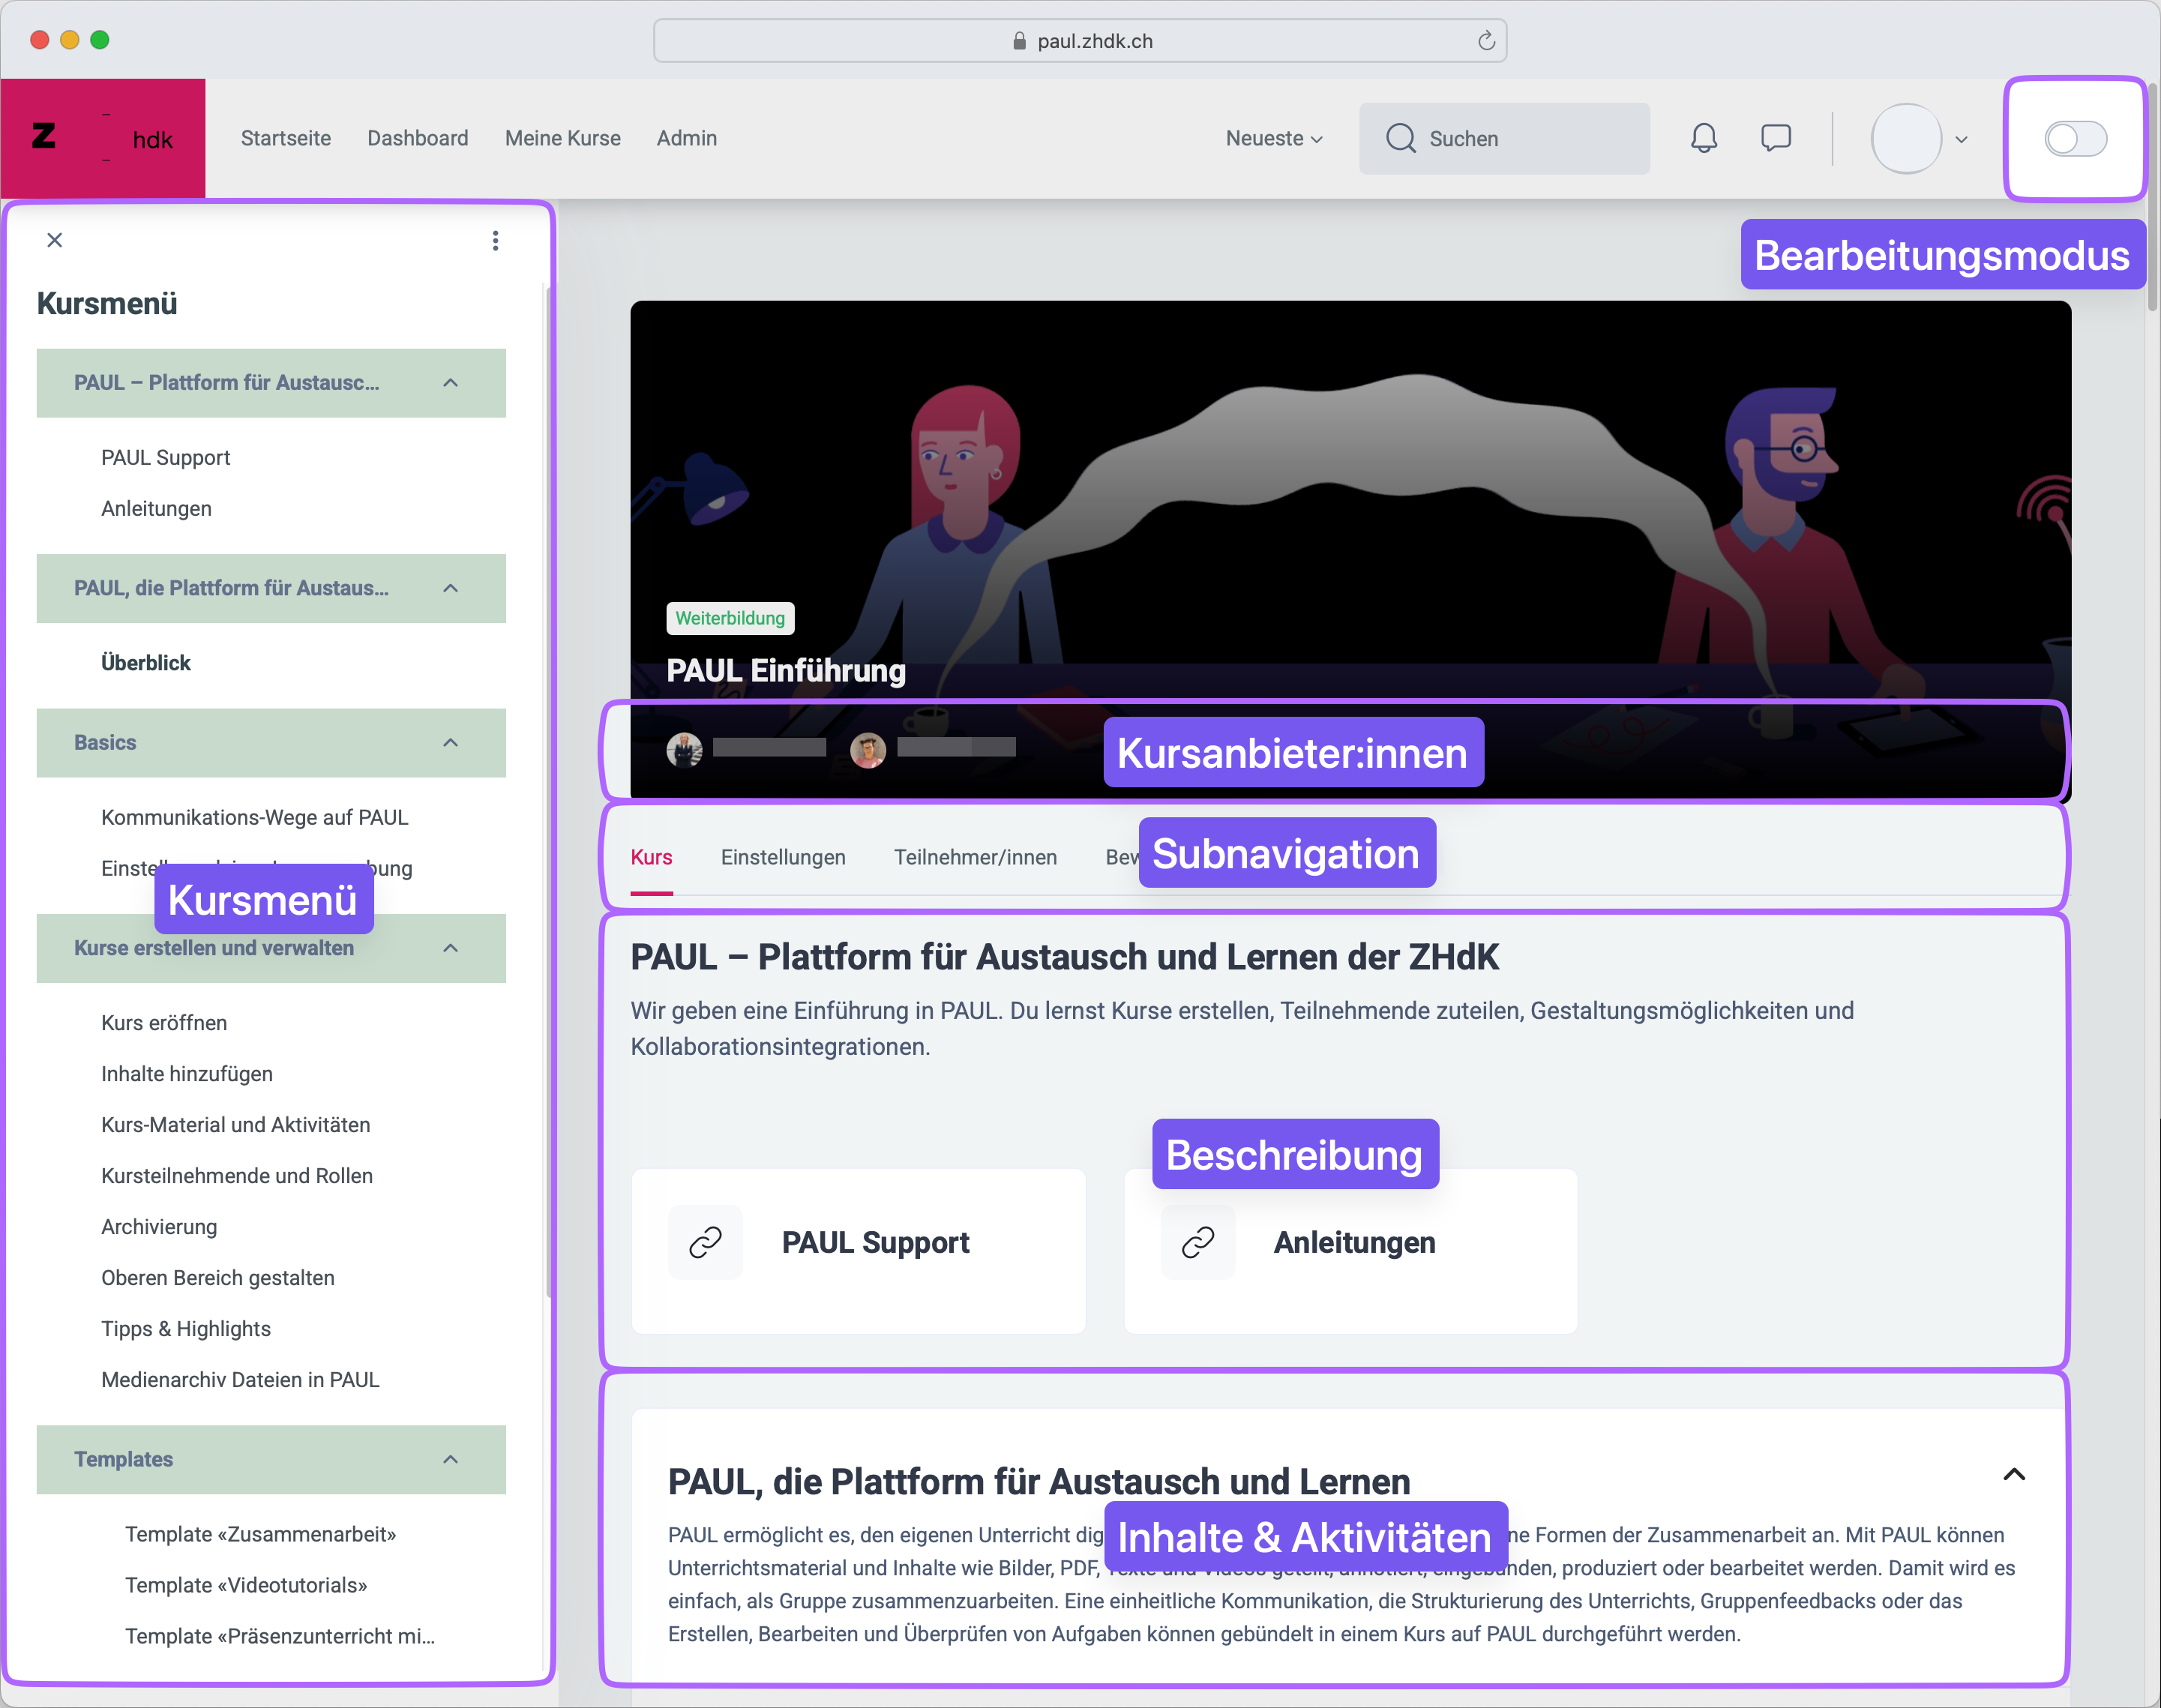Close the Kursmenü panel with X
Viewport: 2161px width, 1708px height.
(55, 240)
